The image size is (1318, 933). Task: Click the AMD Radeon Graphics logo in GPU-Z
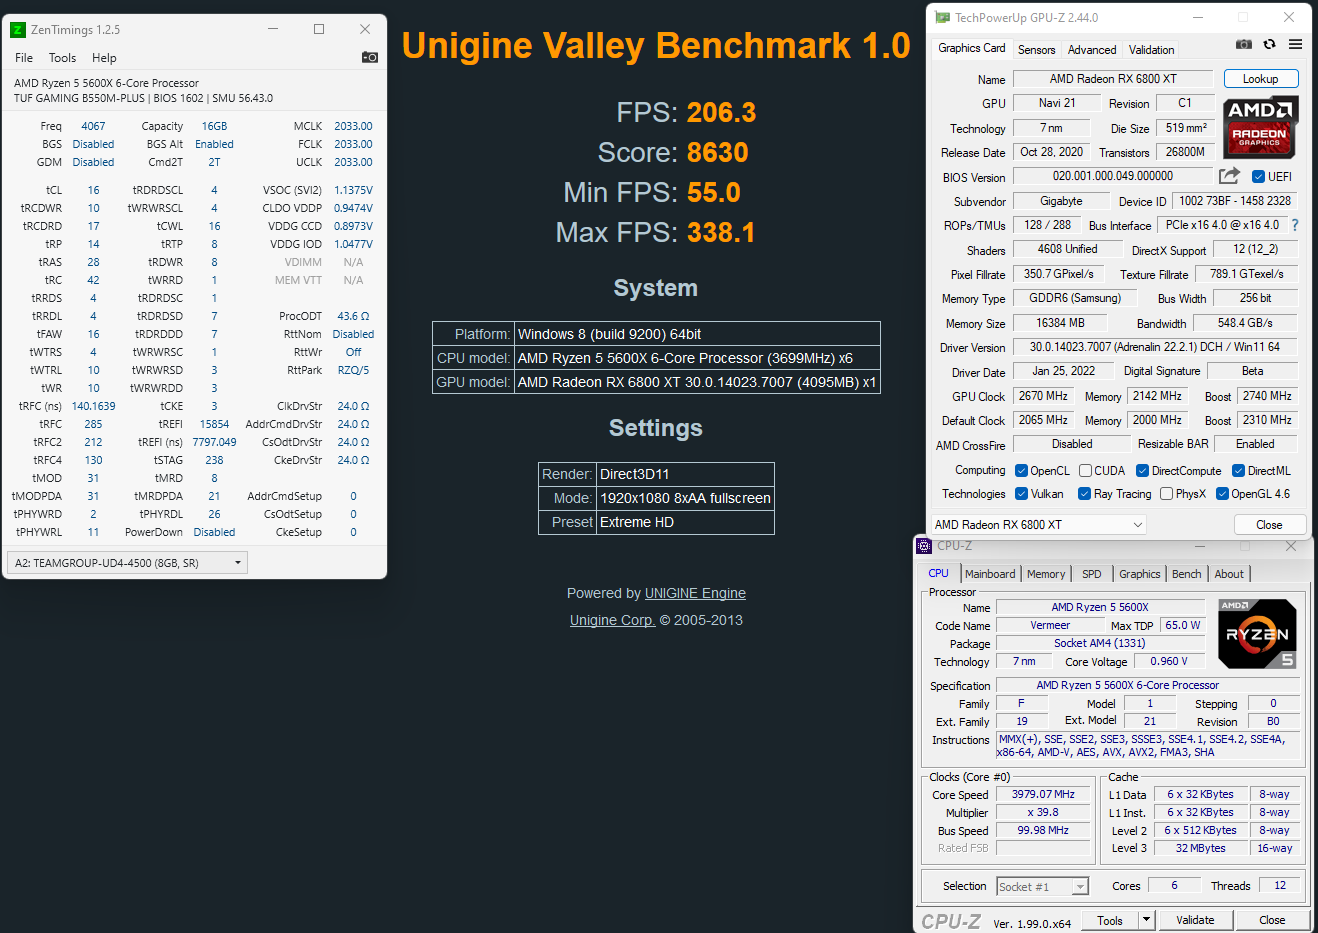(x=1260, y=128)
